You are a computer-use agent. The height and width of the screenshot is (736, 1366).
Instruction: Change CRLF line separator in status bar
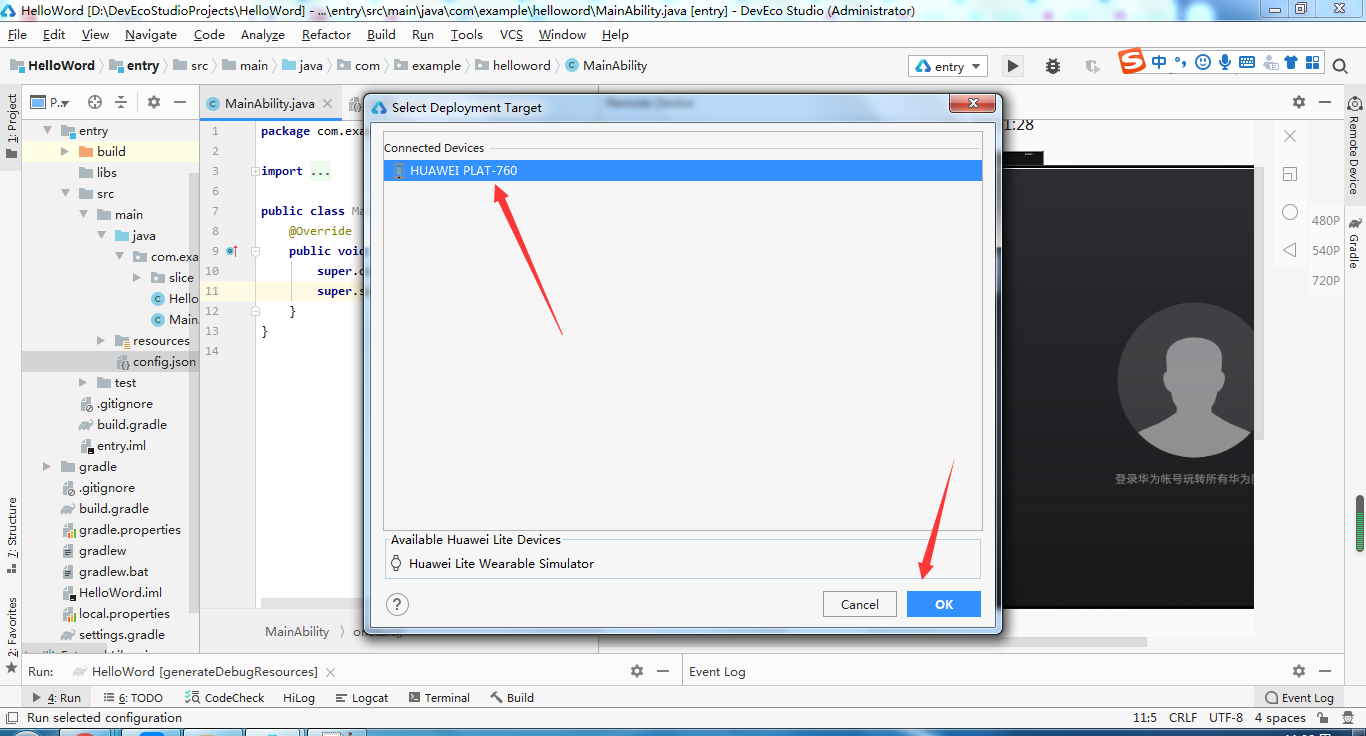point(1182,718)
